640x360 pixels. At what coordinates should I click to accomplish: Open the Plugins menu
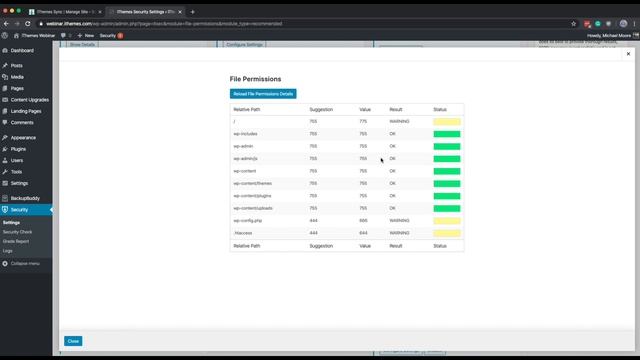tap(18, 149)
